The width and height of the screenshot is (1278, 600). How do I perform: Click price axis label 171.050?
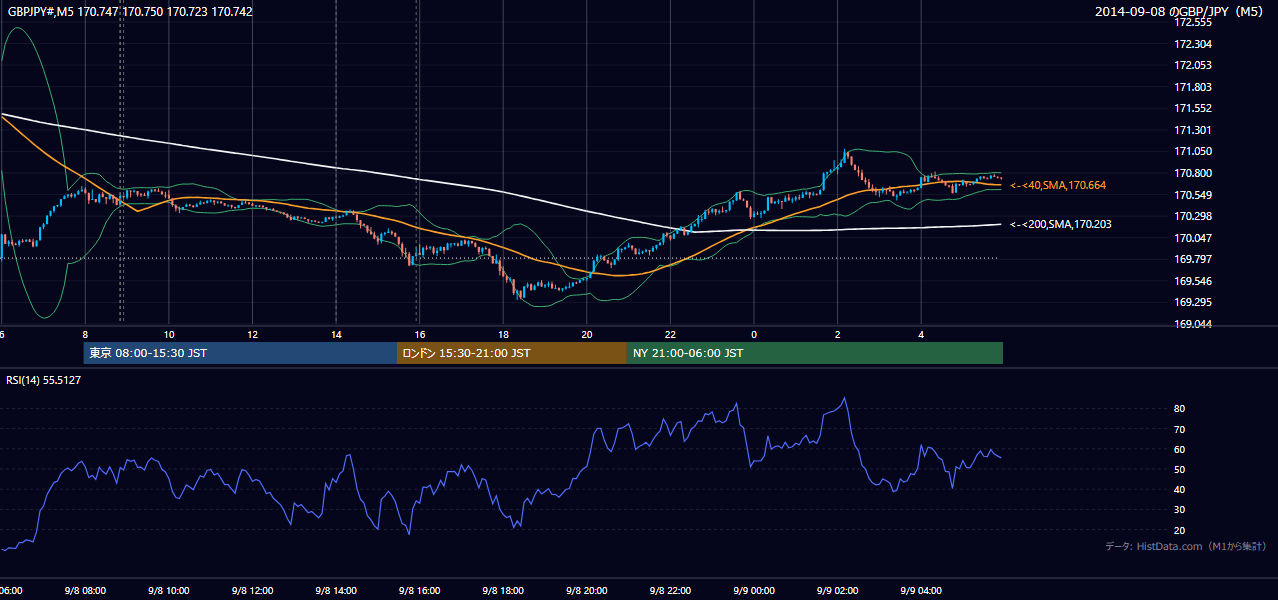[x=1193, y=151]
